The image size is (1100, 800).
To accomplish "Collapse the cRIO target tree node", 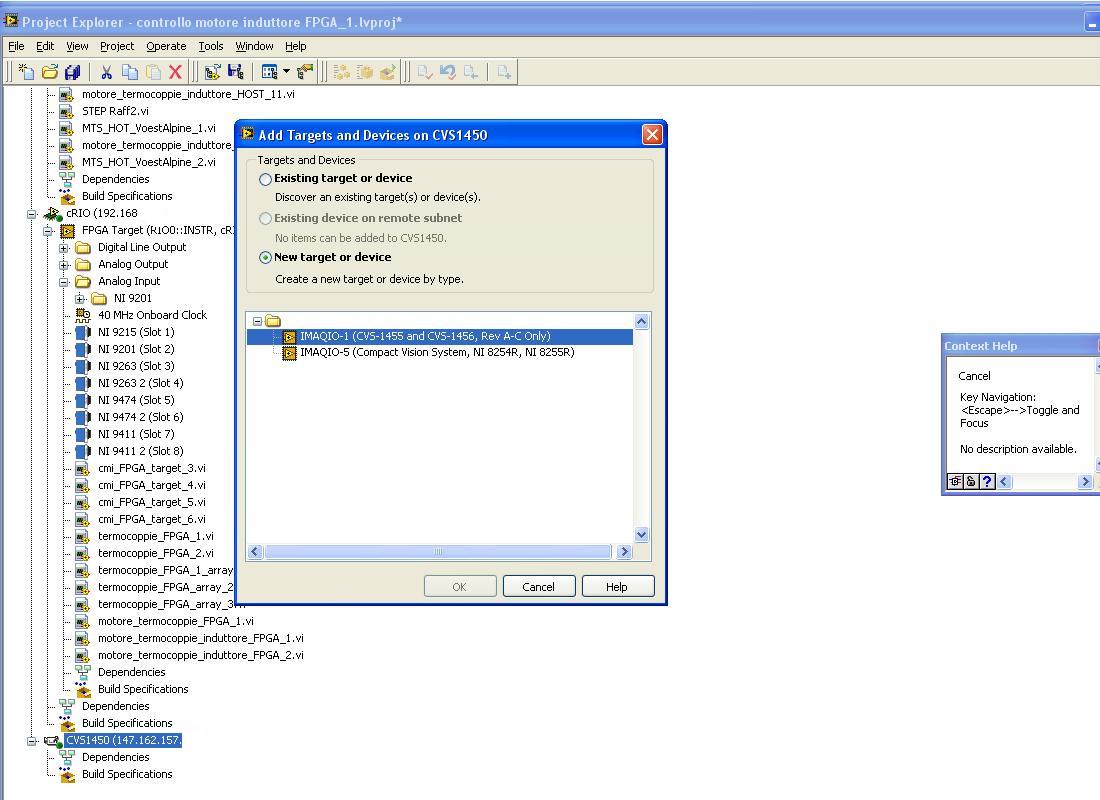I will click(x=32, y=214).
